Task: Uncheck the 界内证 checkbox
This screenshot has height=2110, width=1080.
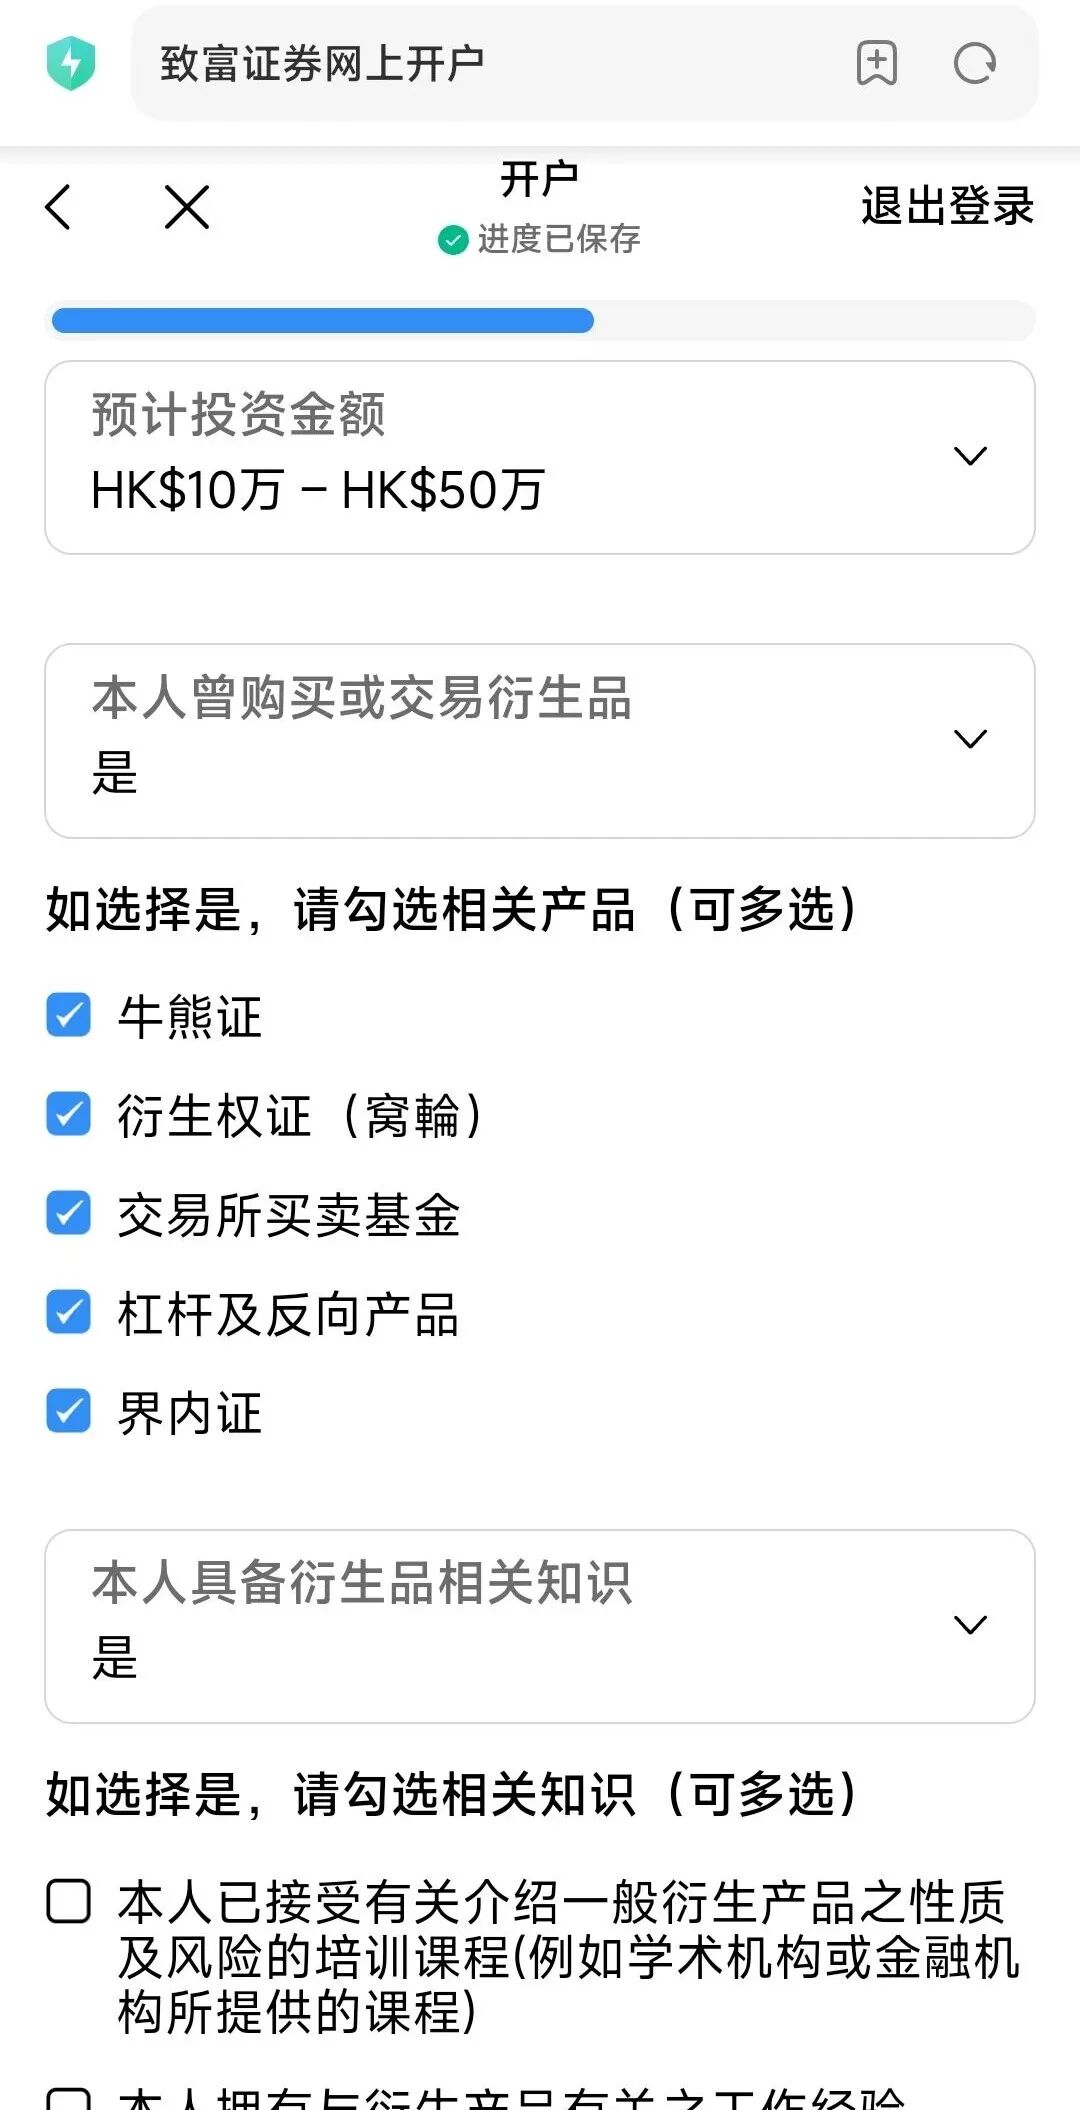Action: click(x=69, y=1412)
